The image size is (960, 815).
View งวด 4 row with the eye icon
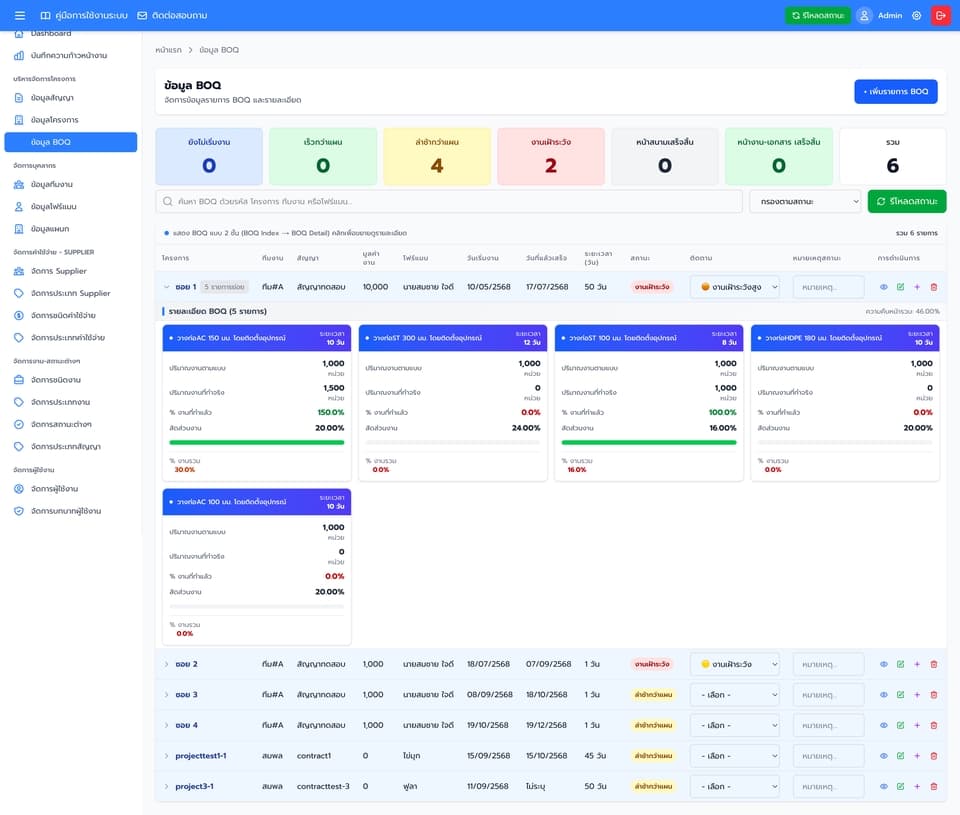coord(883,725)
